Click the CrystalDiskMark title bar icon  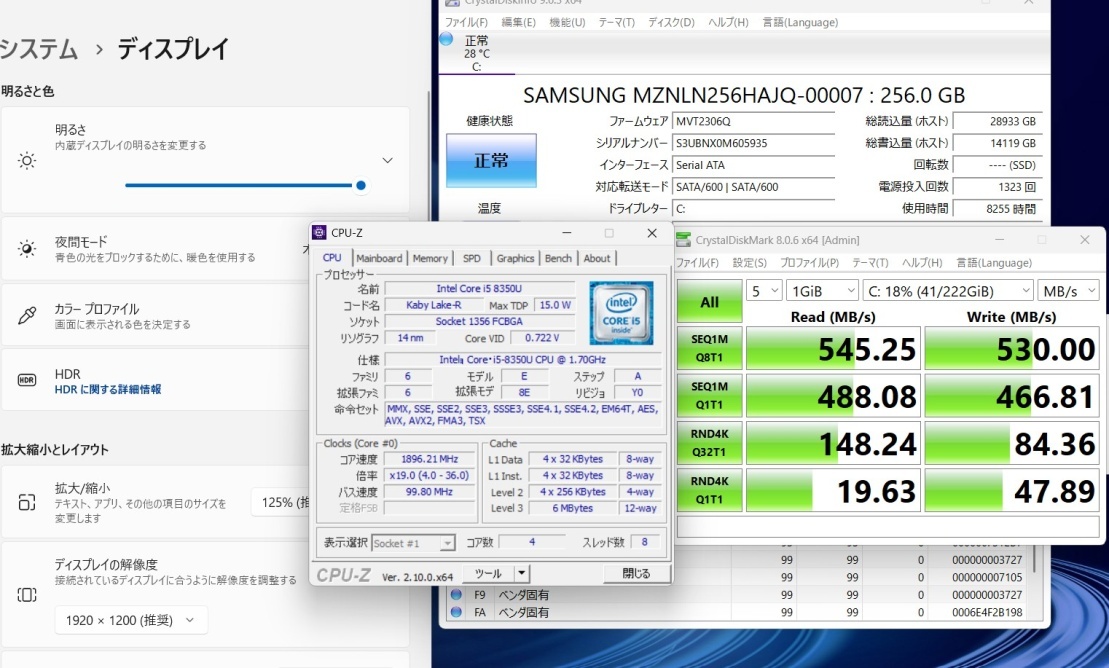pyautogui.click(x=683, y=240)
